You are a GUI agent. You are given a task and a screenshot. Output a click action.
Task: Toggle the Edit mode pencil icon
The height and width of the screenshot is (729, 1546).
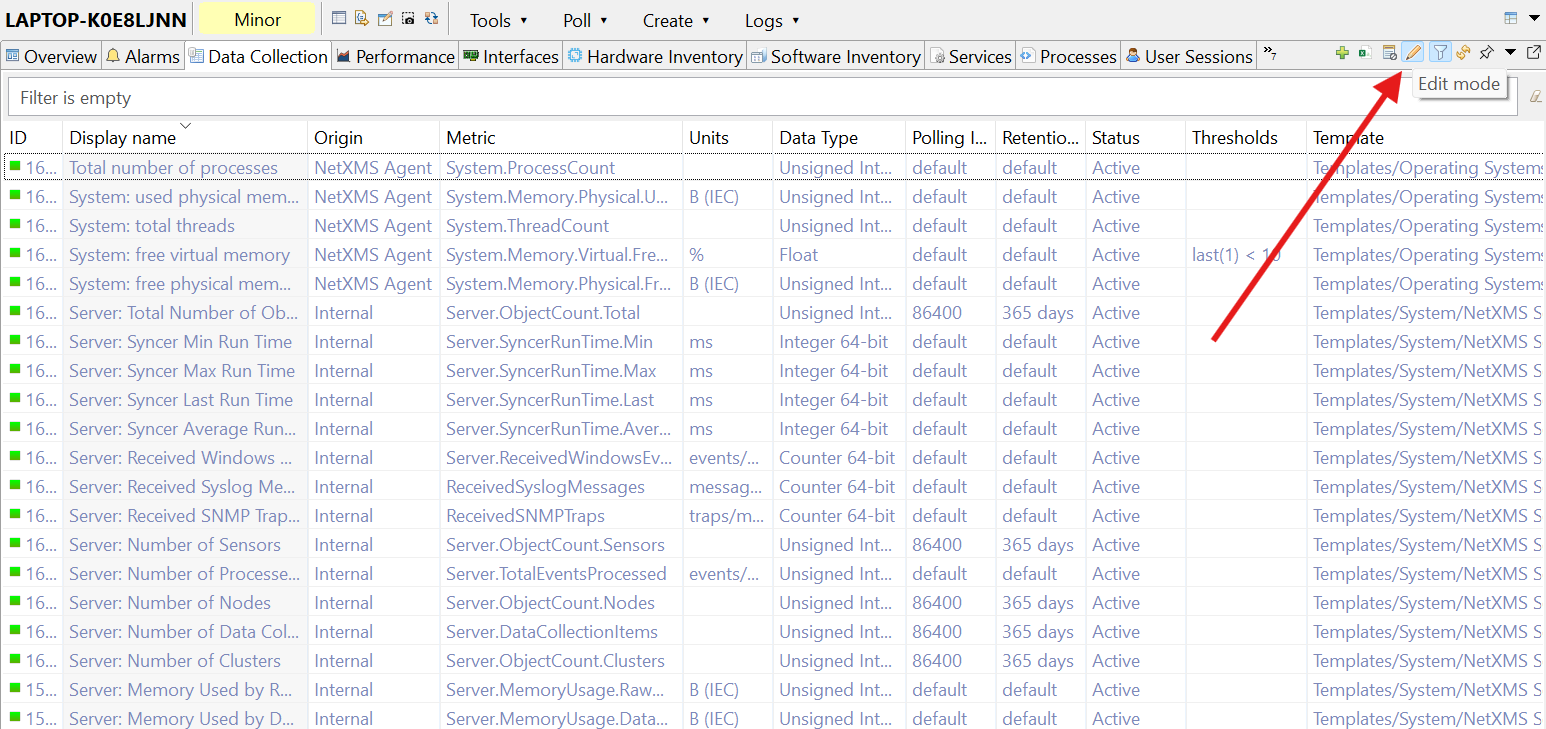point(1413,53)
